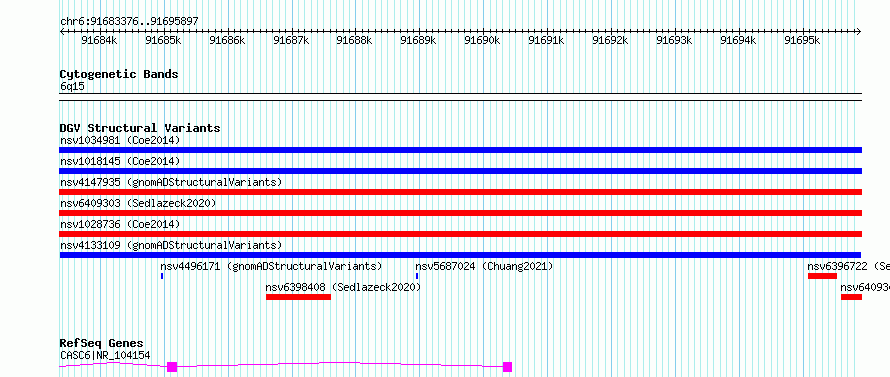Click the nsv6398408 (Sedlazeck2020) label
Image resolution: width=890 pixels, height=377 pixels.
[343, 287]
